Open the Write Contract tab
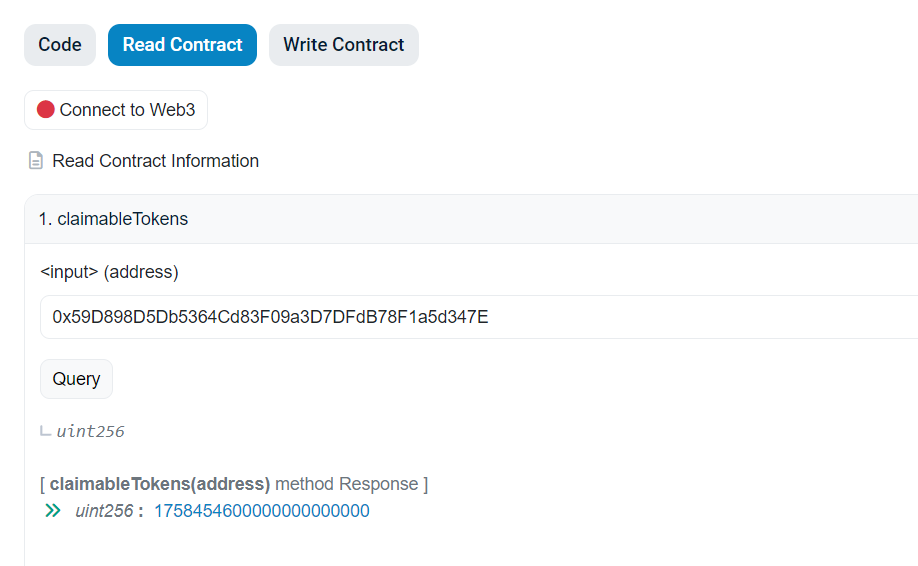The height and width of the screenshot is (566, 918). click(343, 45)
